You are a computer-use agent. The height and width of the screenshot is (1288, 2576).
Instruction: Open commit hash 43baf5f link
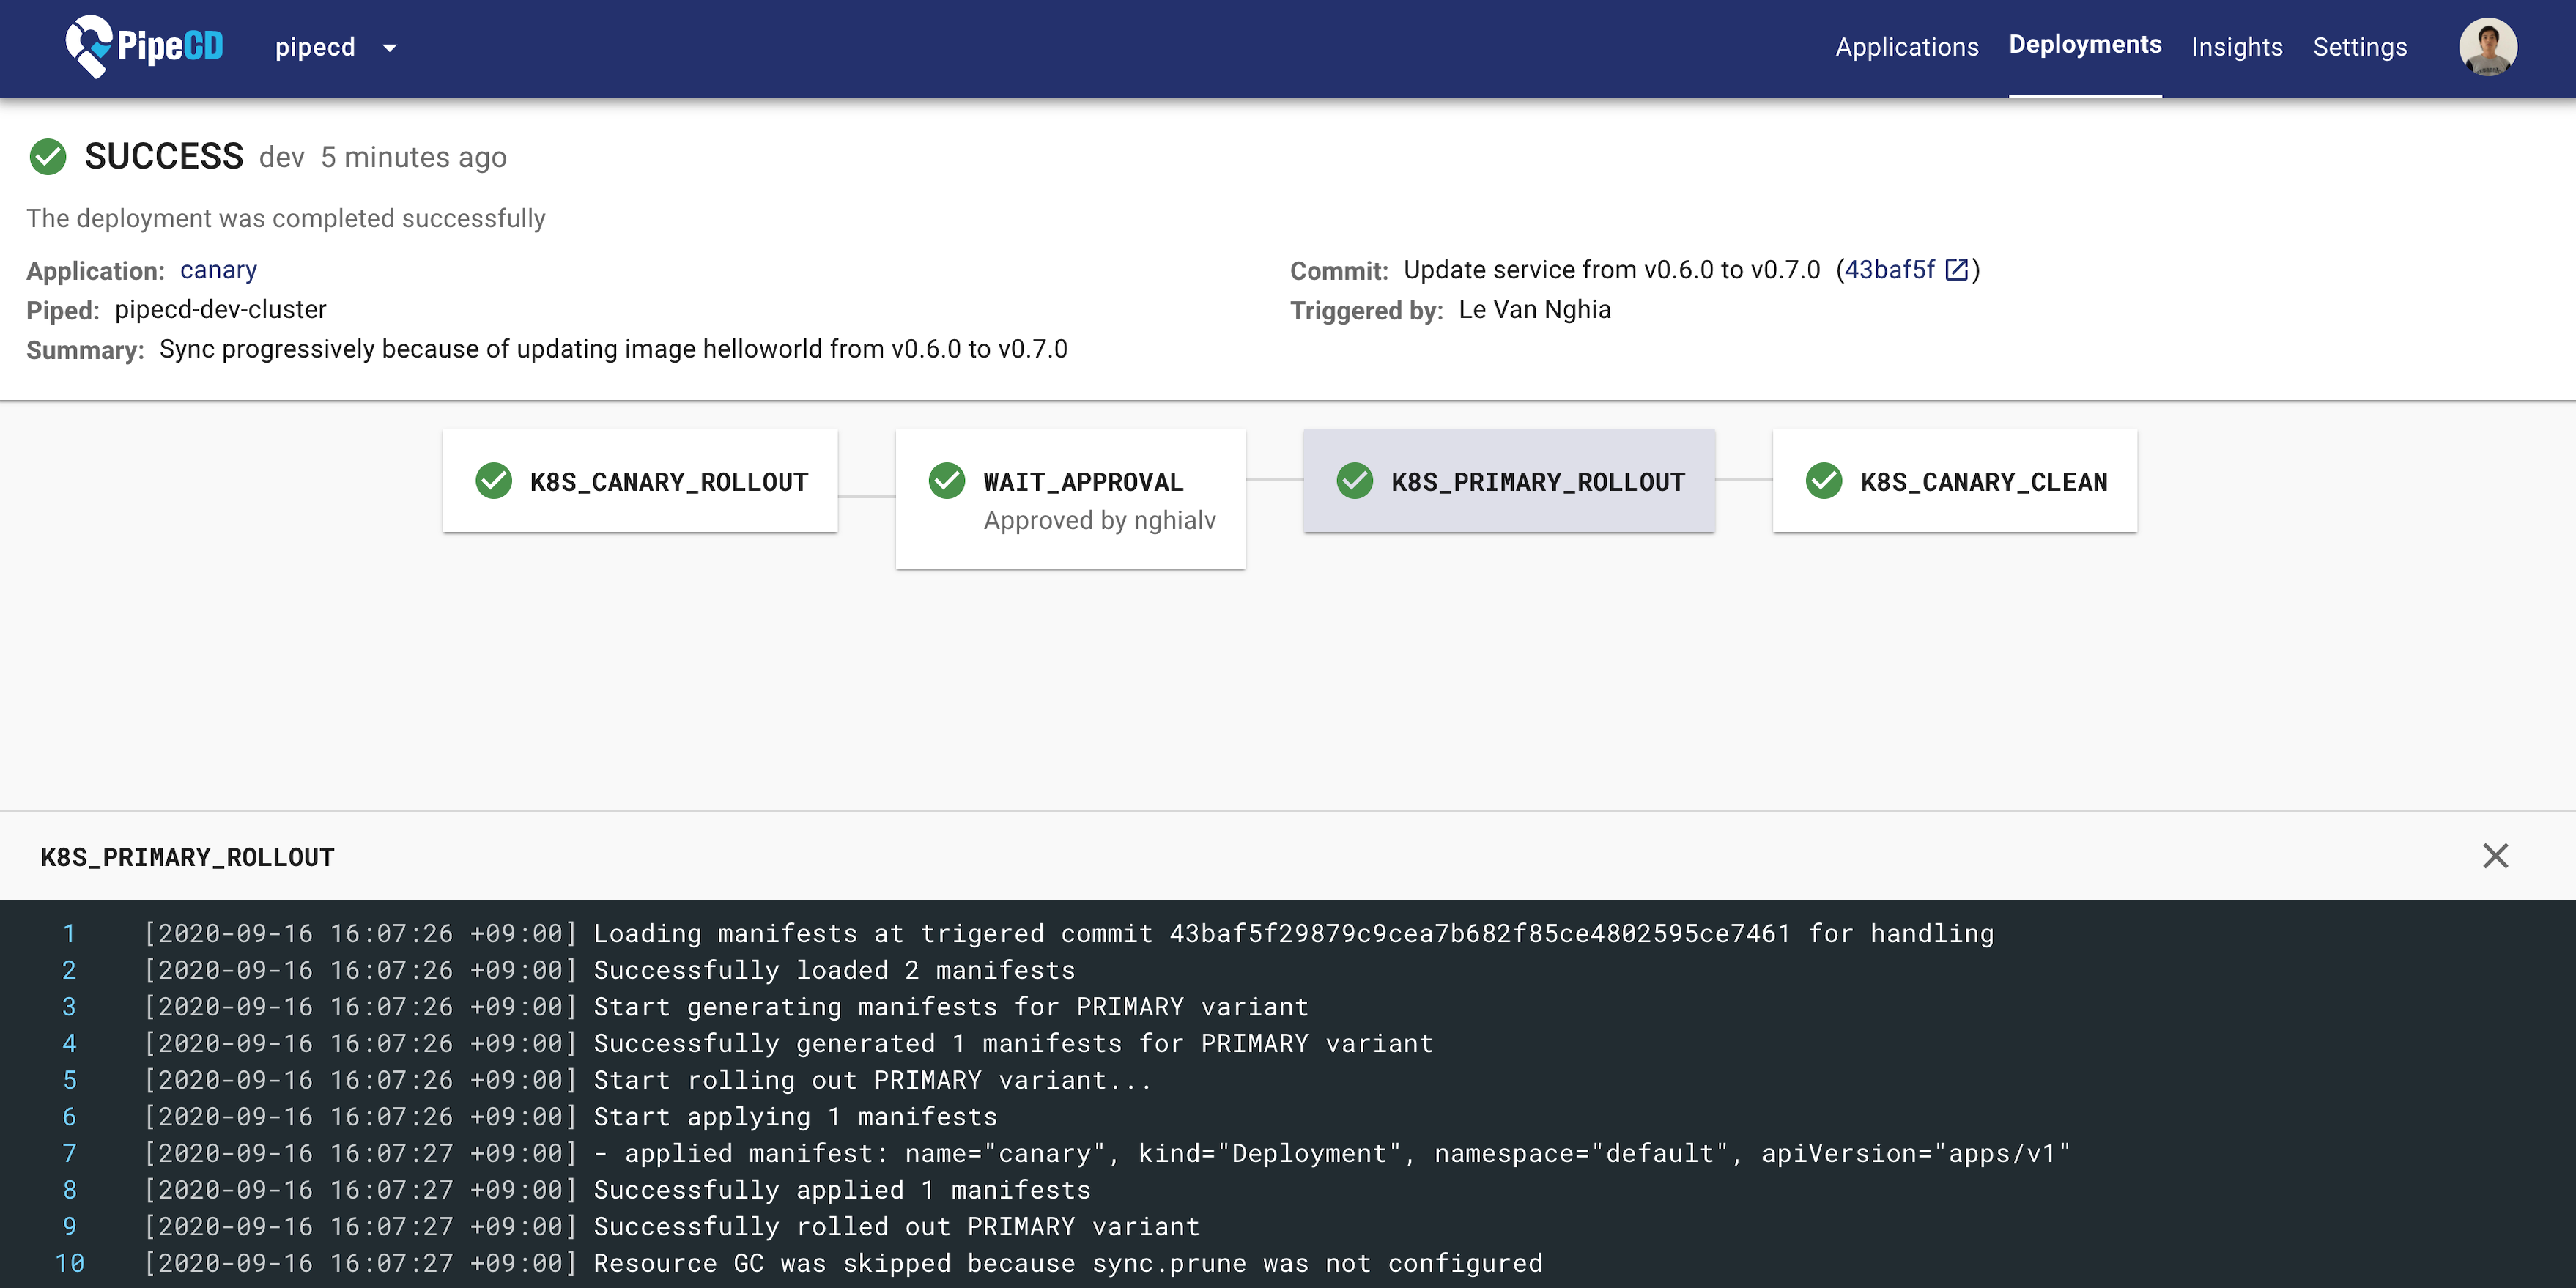1889,270
